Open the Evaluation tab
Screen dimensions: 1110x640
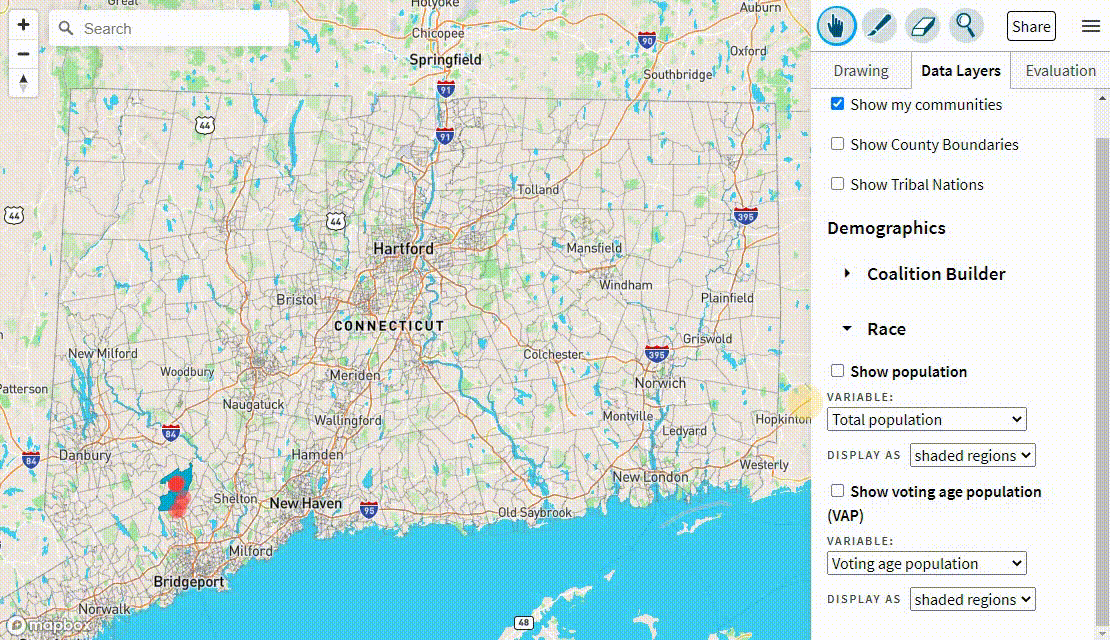[1060, 70]
